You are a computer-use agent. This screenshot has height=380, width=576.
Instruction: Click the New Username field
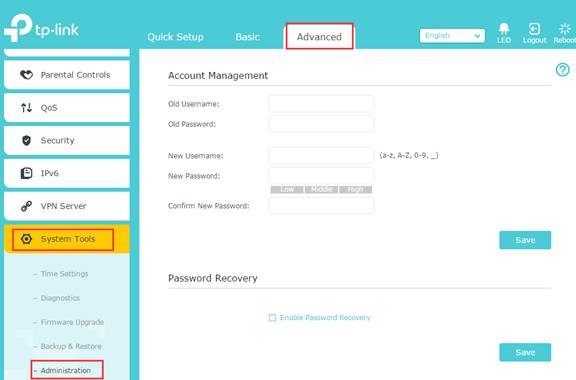(x=321, y=155)
